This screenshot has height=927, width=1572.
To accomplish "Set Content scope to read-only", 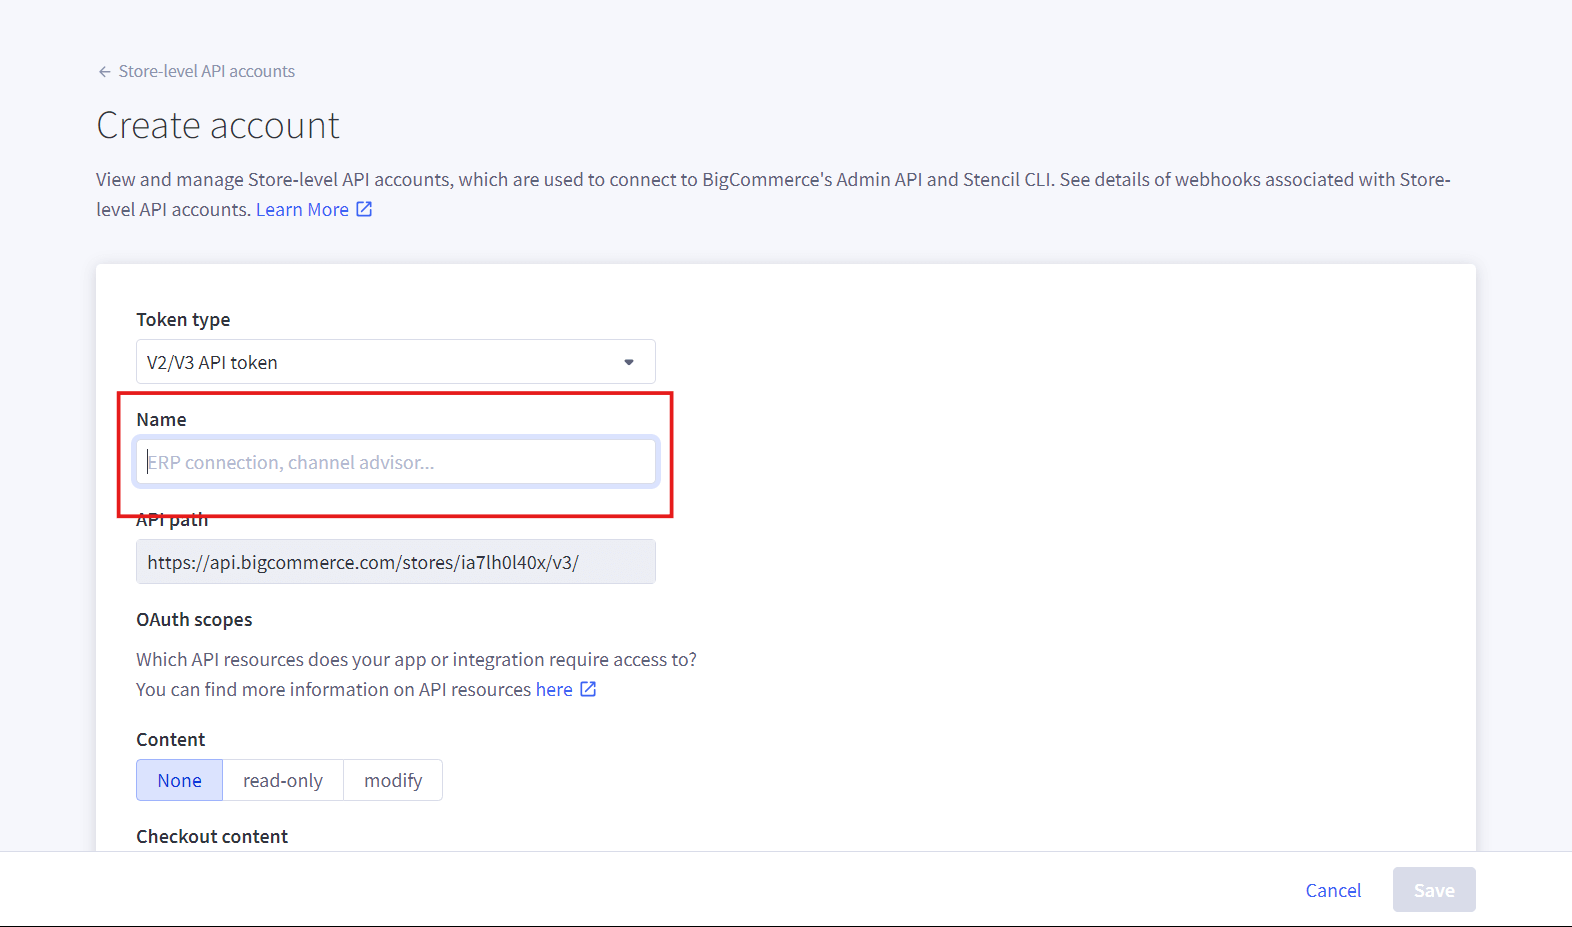I will pyautogui.click(x=283, y=781).
